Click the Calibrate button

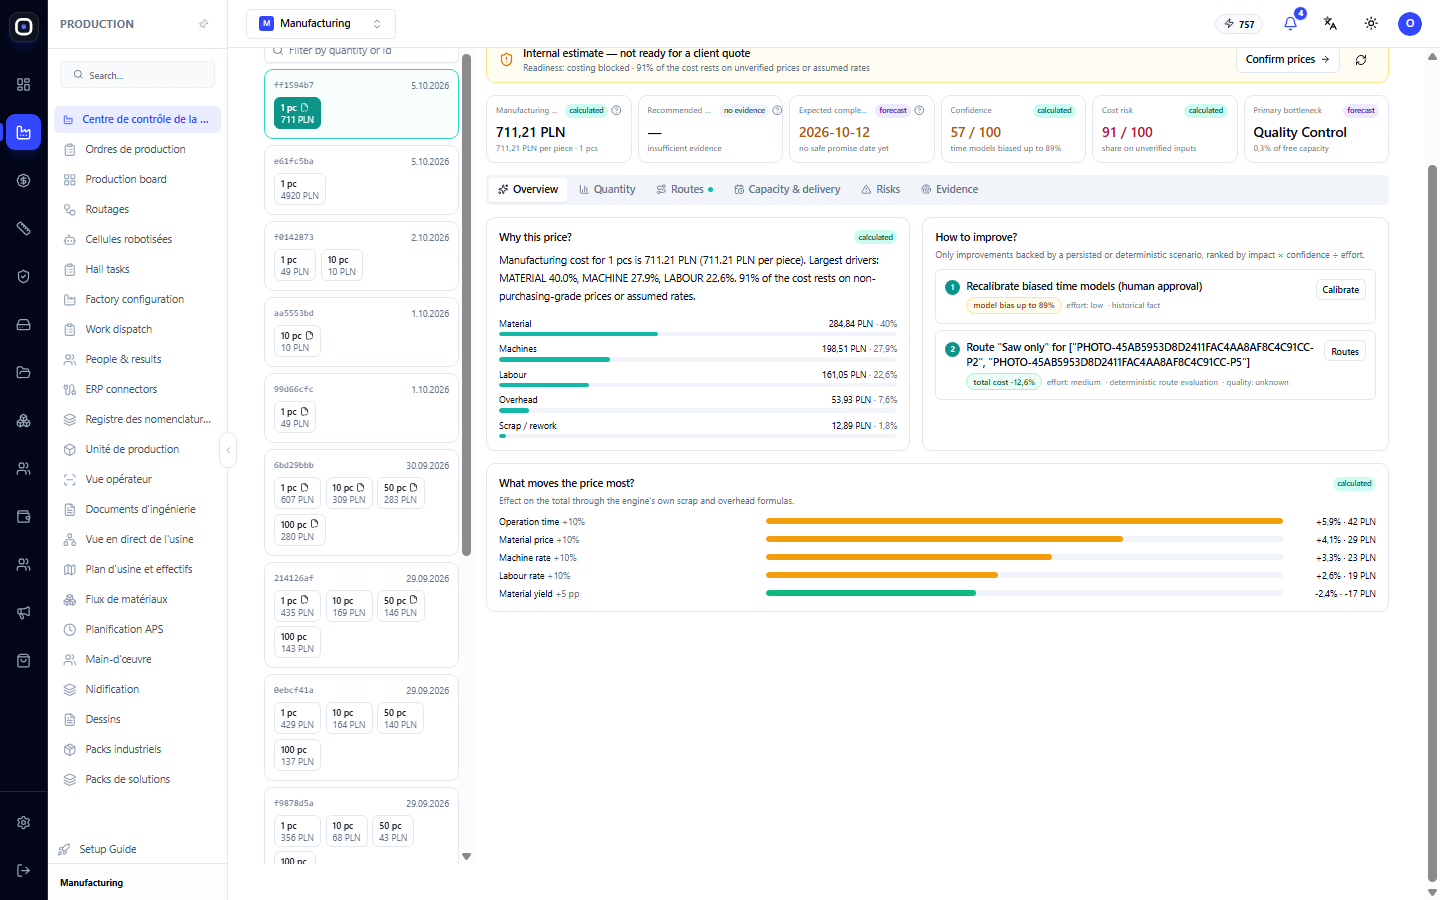coord(1340,290)
